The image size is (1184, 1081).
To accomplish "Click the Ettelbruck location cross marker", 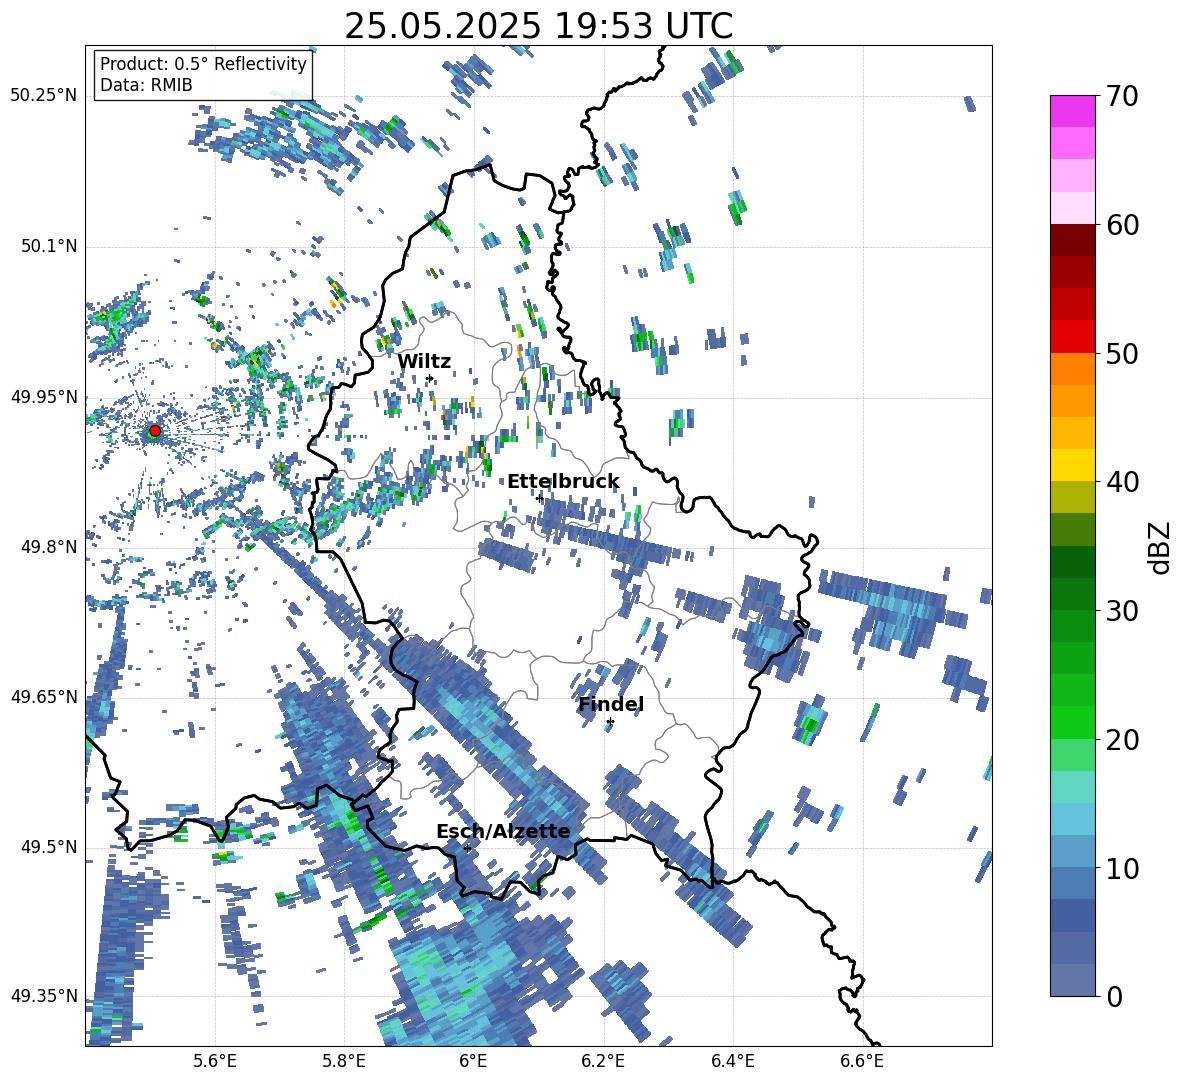I will point(539,498).
